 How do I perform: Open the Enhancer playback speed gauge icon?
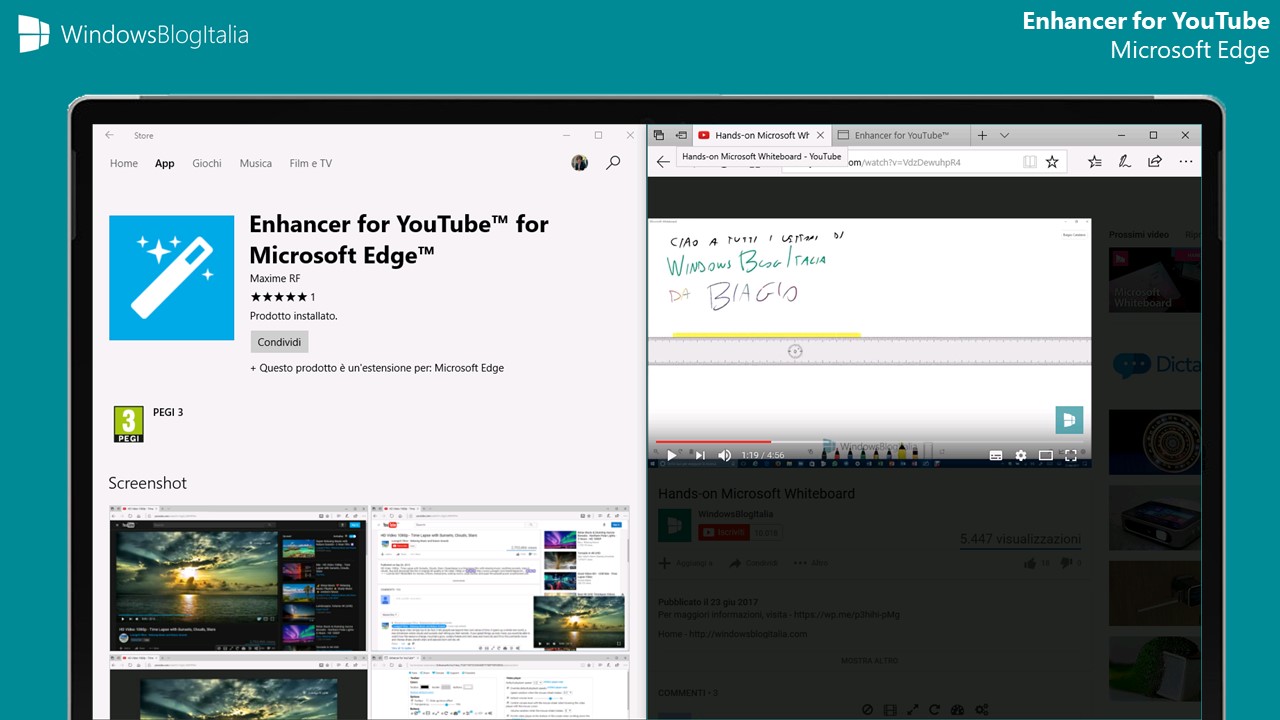tap(958, 710)
